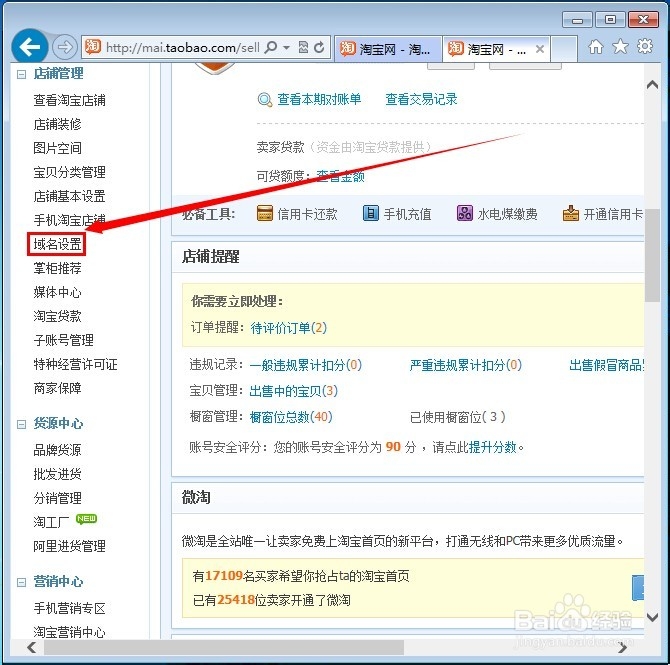Open 图片空间 in sidebar
The image size is (670, 665).
click(57, 148)
